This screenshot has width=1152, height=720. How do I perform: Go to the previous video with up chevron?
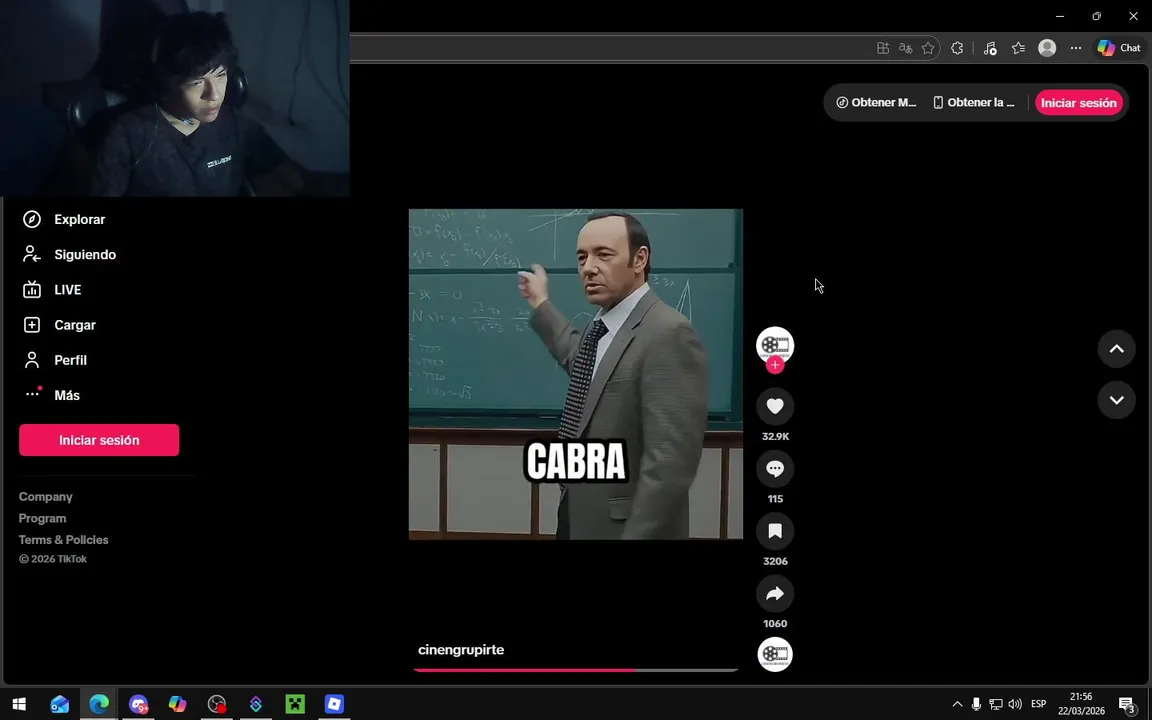tap(1116, 349)
